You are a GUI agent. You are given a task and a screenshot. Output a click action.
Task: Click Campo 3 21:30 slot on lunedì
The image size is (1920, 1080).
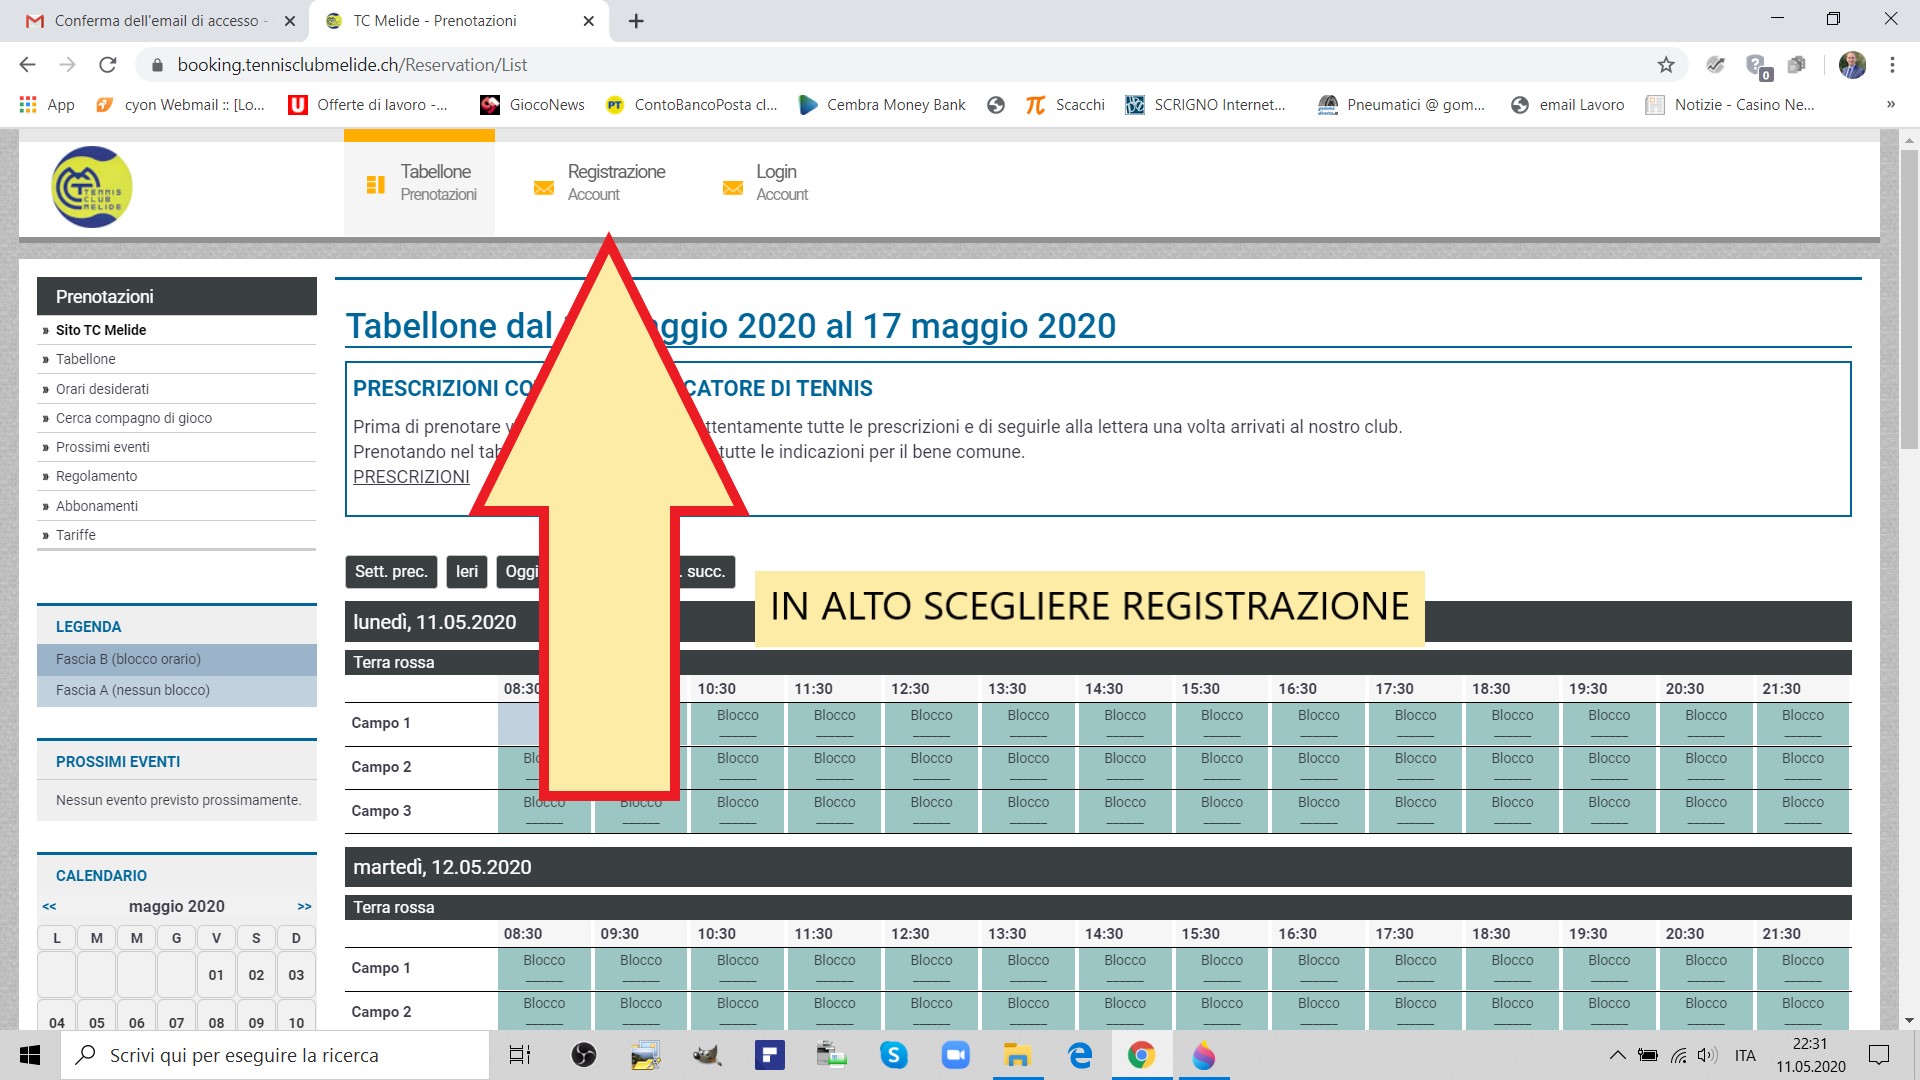click(1803, 811)
